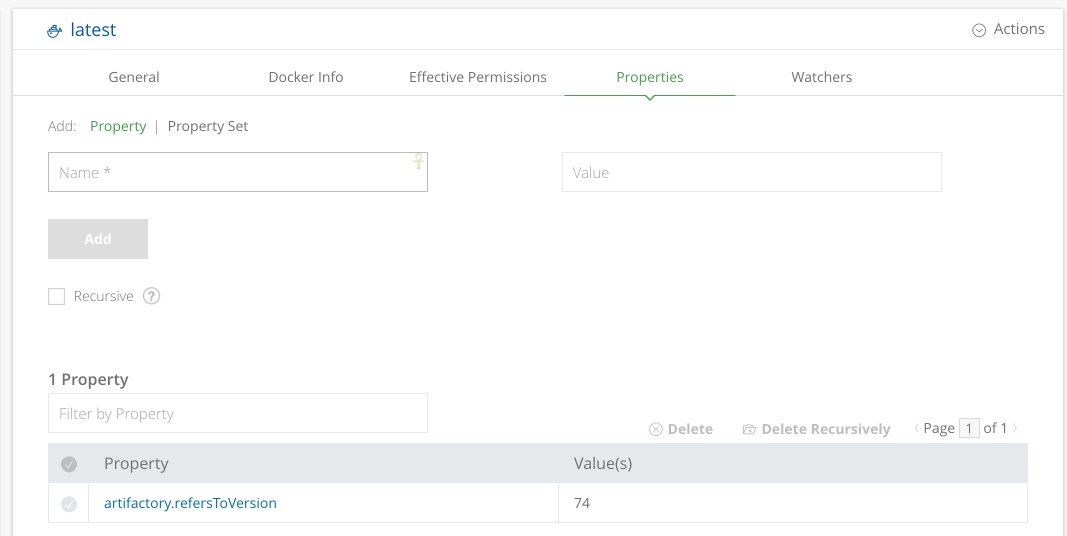
Task: Open the Effective Permissions tab
Action: coord(478,77)
